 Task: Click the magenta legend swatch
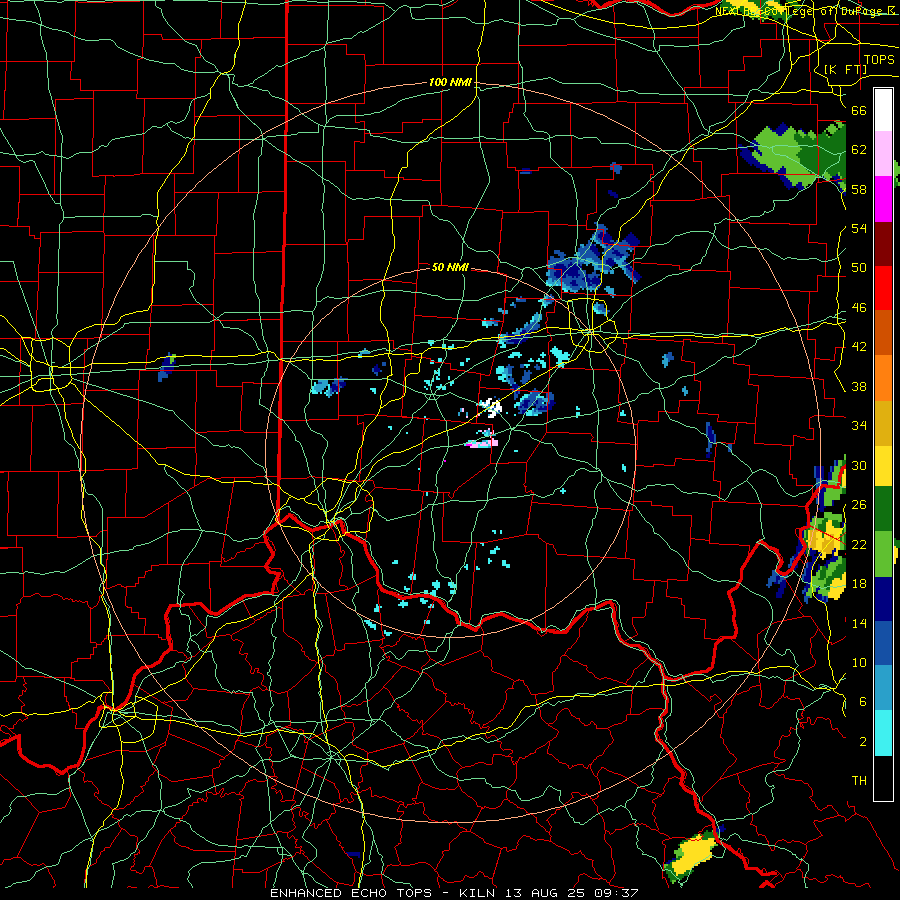tap(883, 199)
